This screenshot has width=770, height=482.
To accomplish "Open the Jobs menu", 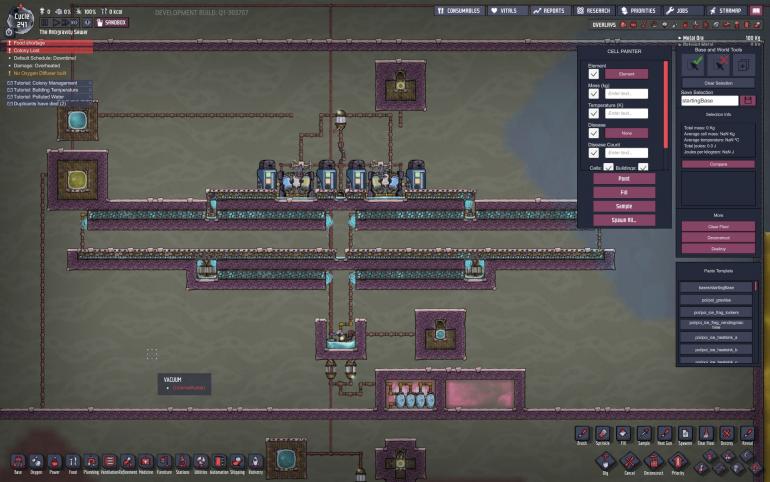I will click(x=683, y=10).
